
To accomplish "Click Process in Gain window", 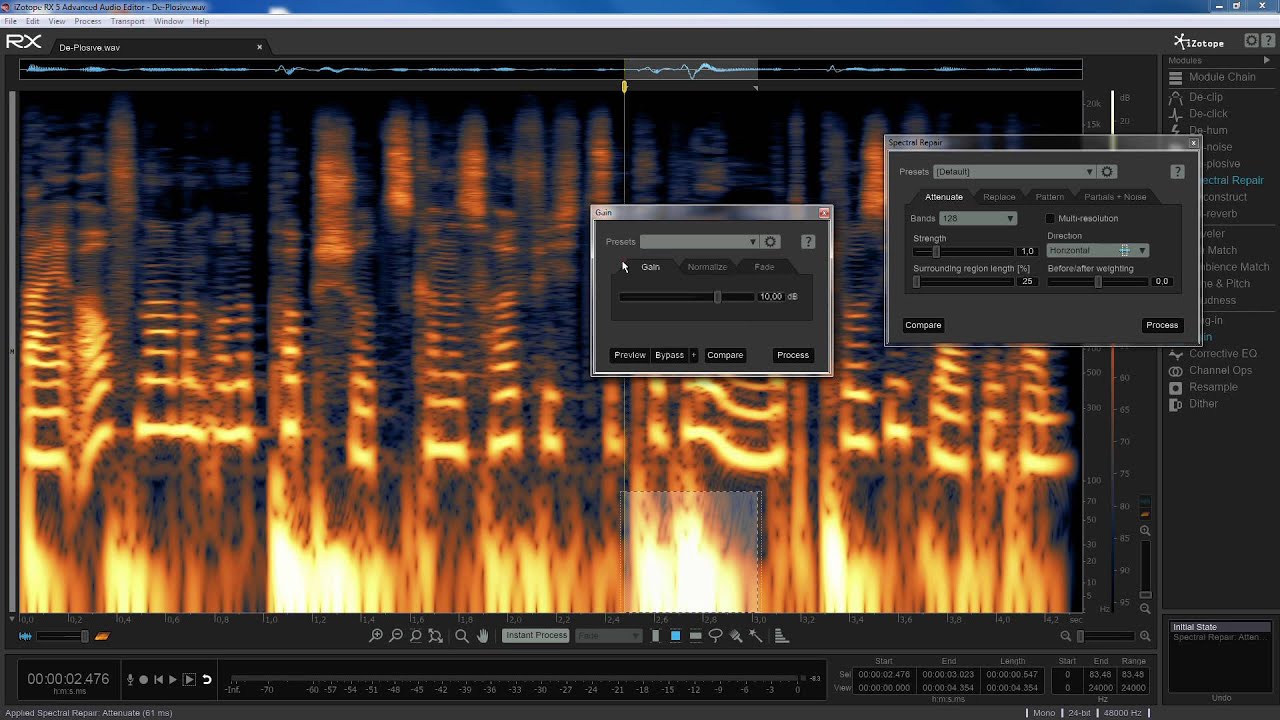I will [x=793, y=355].
